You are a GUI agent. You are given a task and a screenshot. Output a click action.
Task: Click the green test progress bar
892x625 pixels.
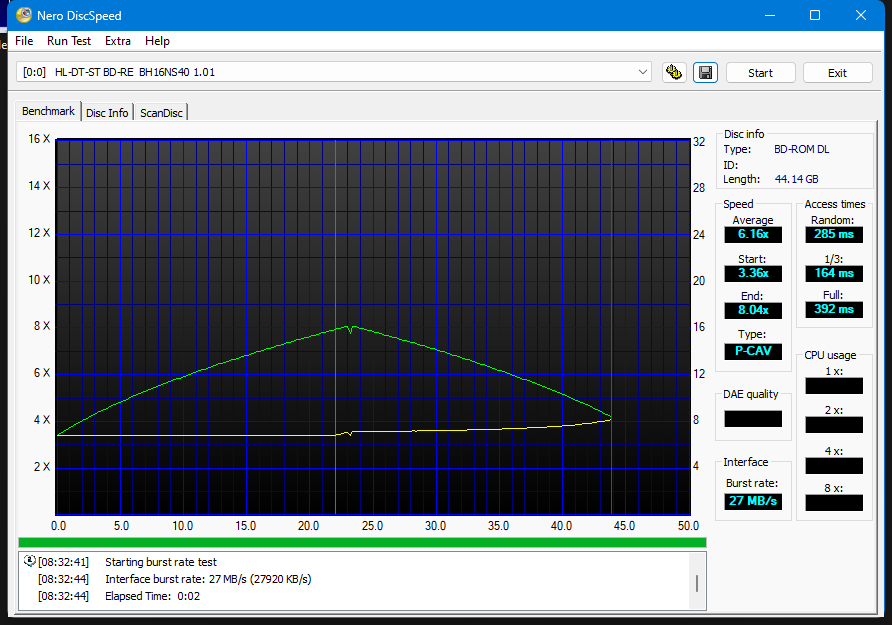pyautogui.click(x=362, y=543)
